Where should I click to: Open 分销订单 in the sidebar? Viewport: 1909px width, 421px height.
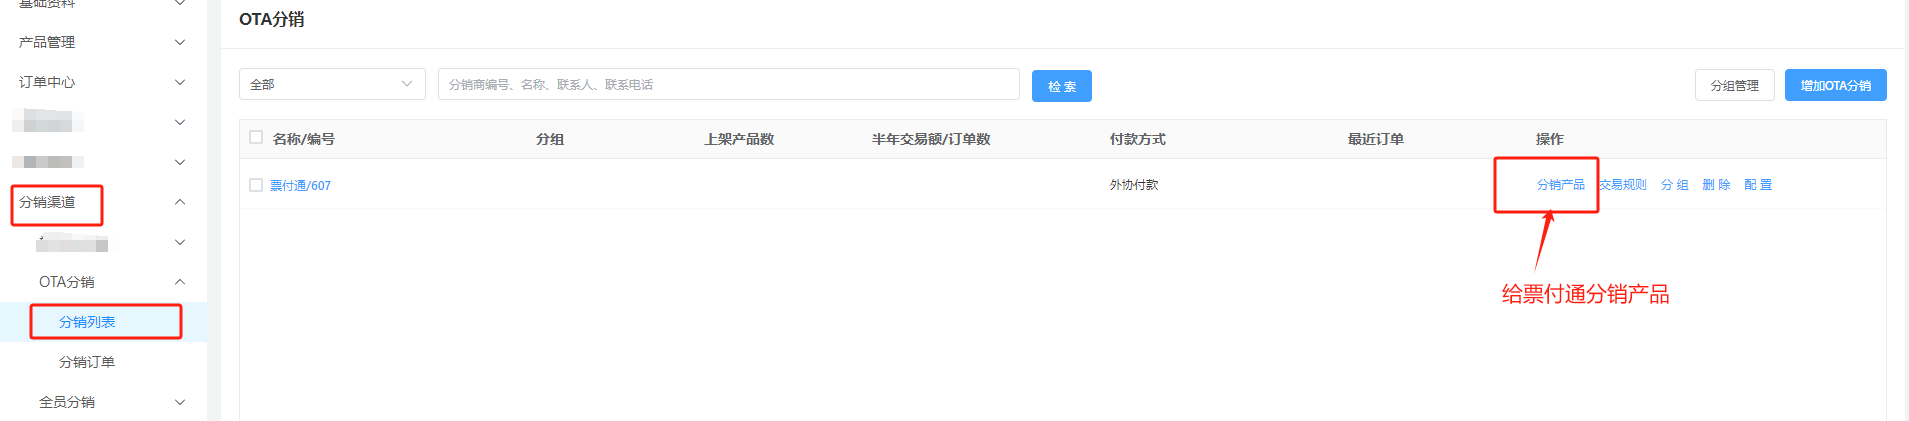pos(87,362)
